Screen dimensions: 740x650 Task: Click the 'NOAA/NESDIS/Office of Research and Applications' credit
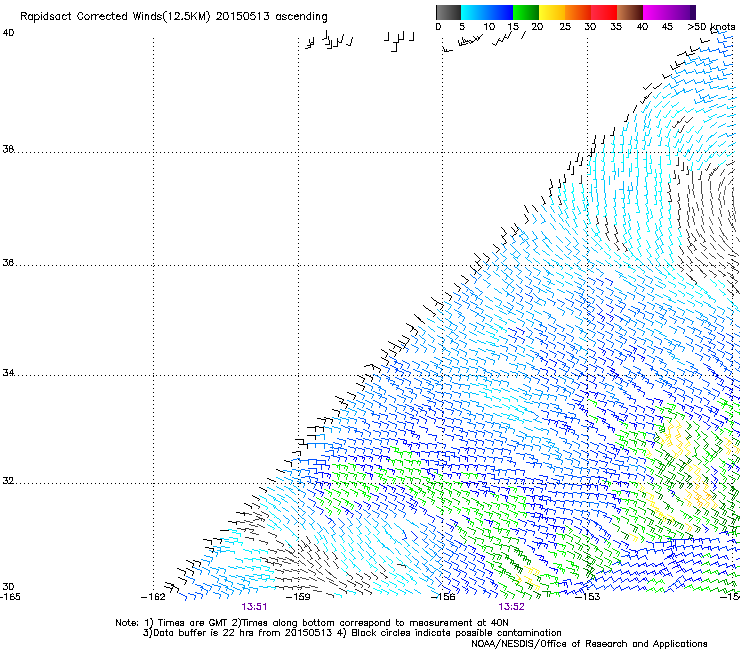click(x=589, y=644)
